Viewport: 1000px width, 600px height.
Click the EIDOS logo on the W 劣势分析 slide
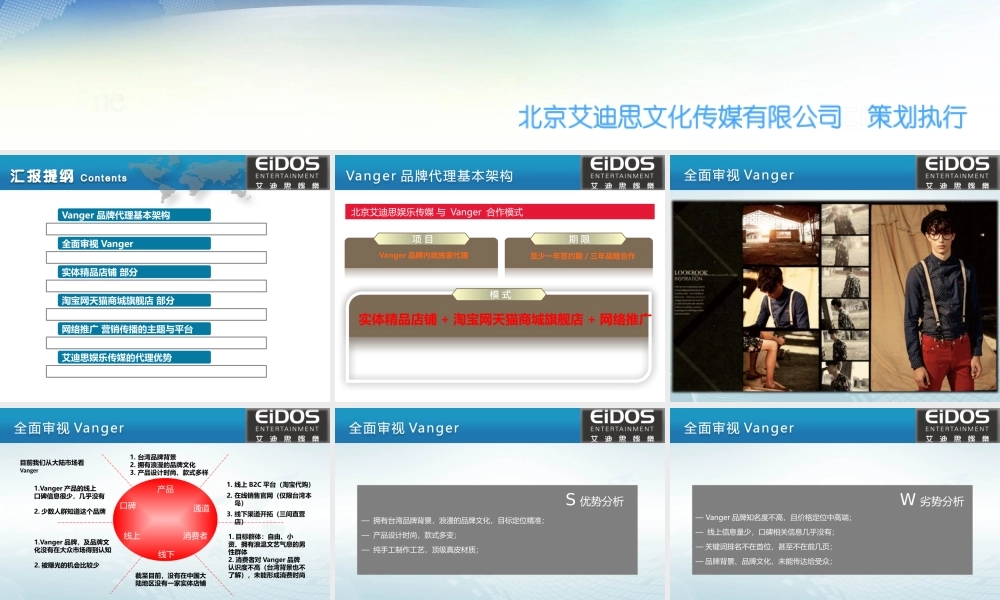pos(957,425)
